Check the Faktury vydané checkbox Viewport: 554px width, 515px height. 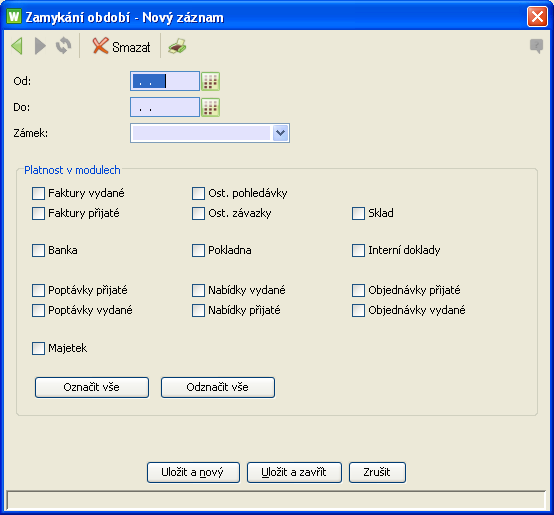[38, 194]
